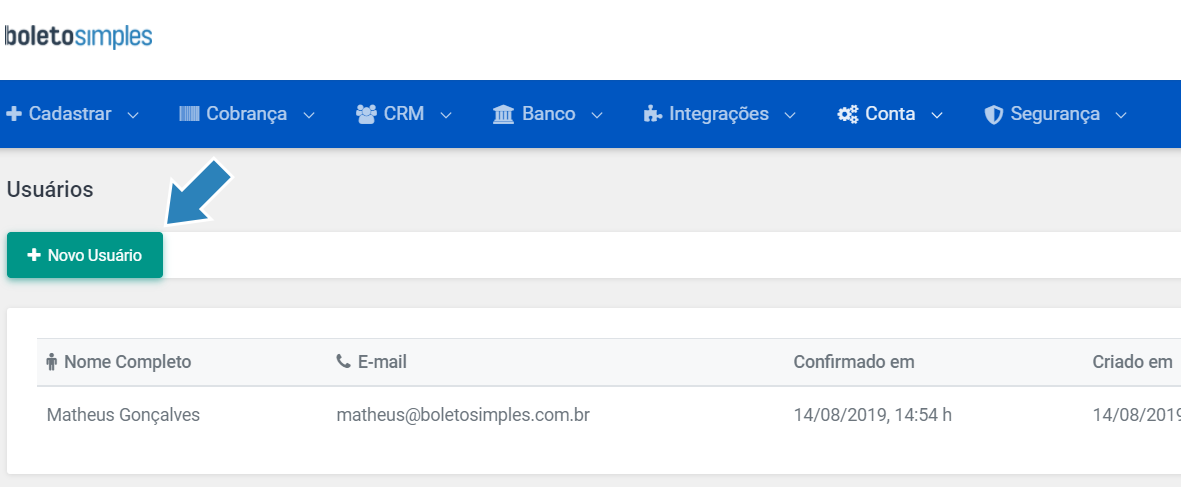
Task: Click the Criado em column header
Action: (1132, 362)
